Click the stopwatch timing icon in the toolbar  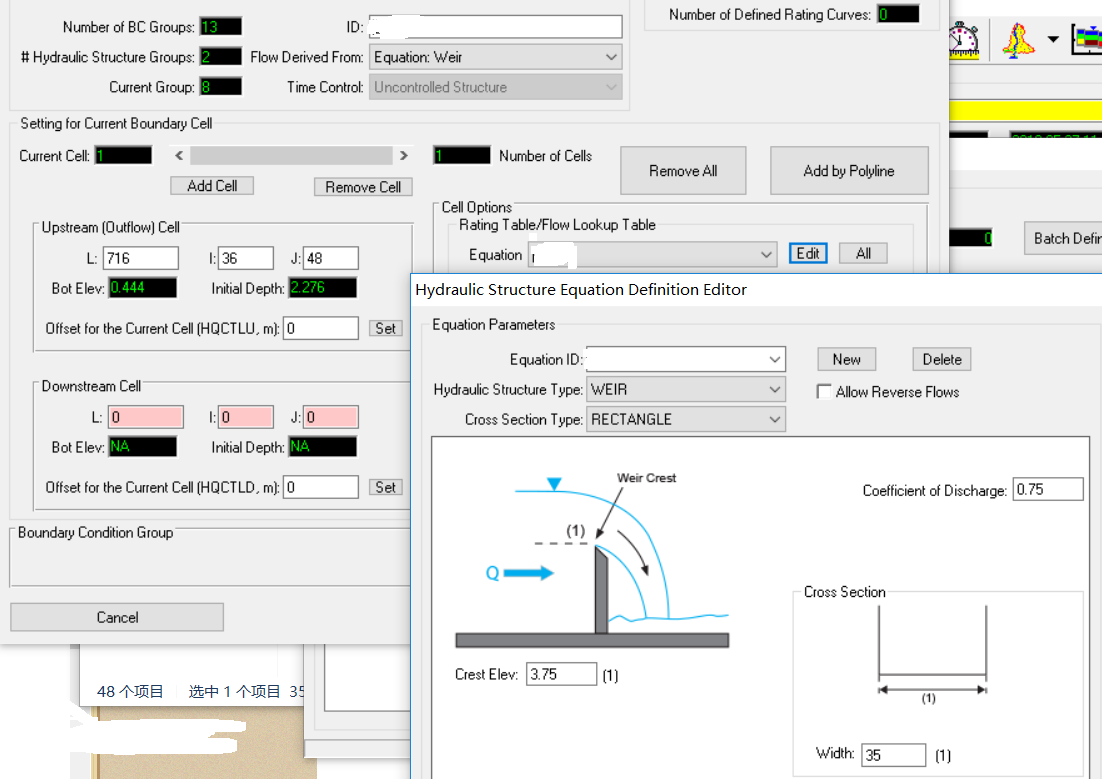pos(964,40)
